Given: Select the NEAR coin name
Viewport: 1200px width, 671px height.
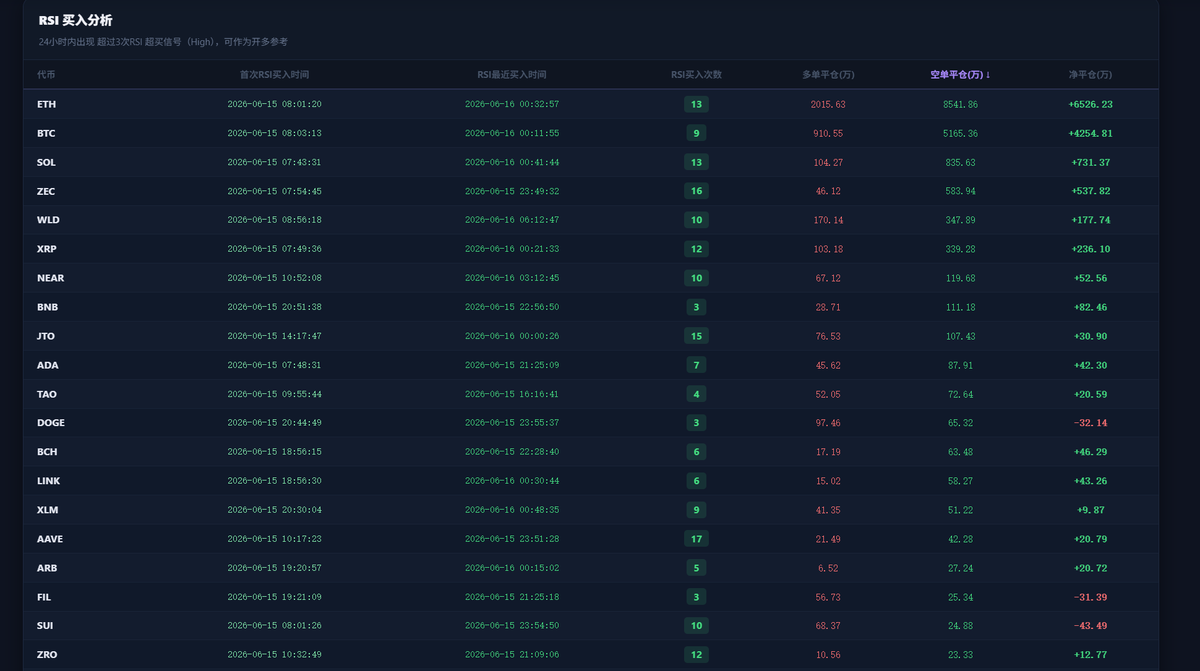Looking at the screenshot, I should pyautogui.click(x=50, y=278).
